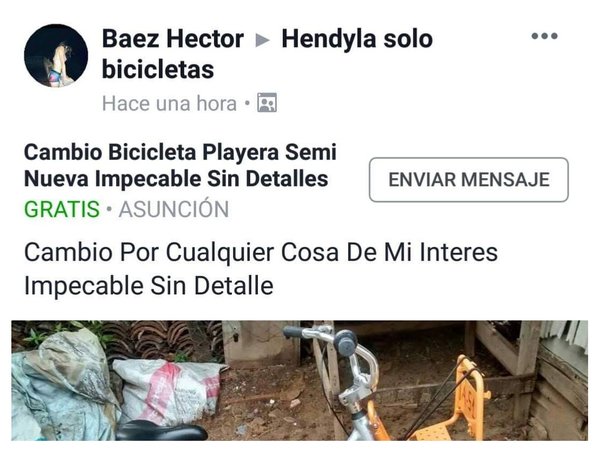Open the bicycle photo in the post
This screenshot has height=450, width=600.
click(x=300, y=380)
